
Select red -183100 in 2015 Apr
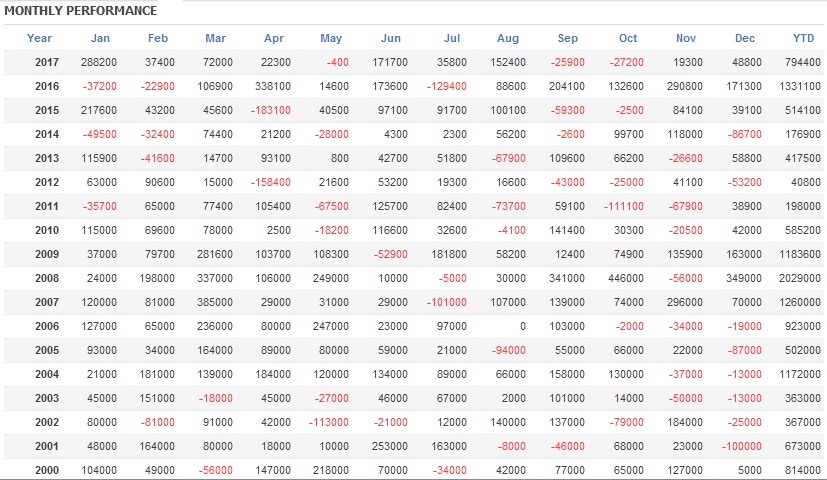(x=271, y=110)
